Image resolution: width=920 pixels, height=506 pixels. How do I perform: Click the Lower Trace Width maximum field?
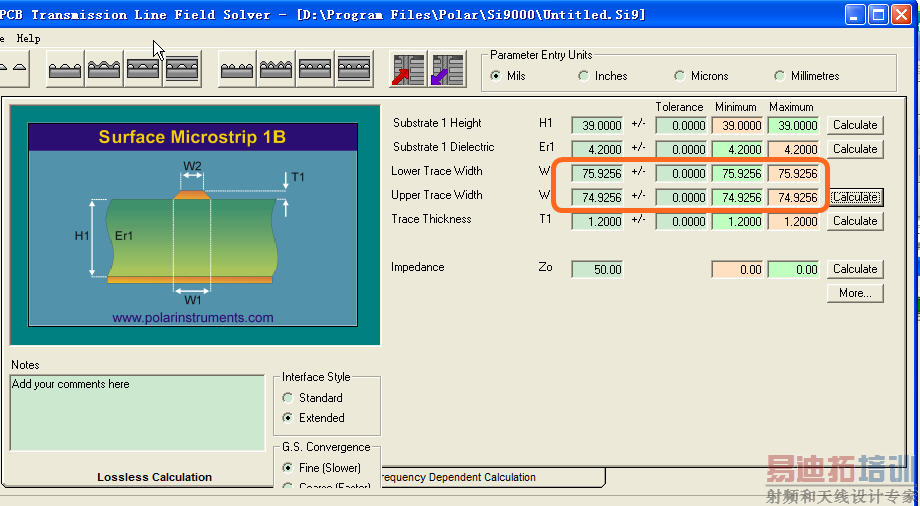pos(793,174)
